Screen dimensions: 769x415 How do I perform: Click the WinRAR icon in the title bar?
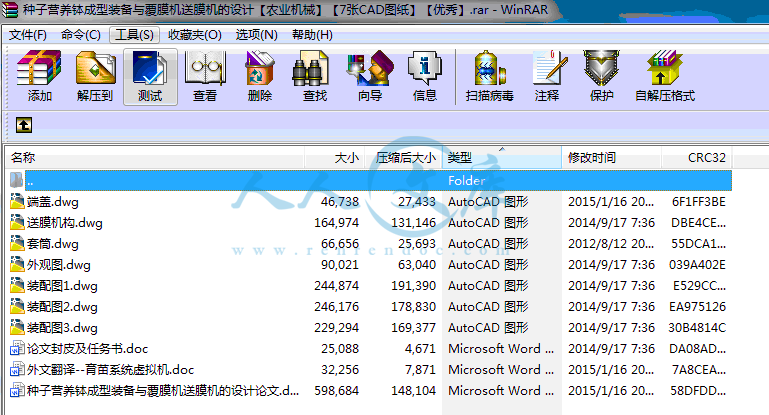pyautogui.click(x=9, y=10)
